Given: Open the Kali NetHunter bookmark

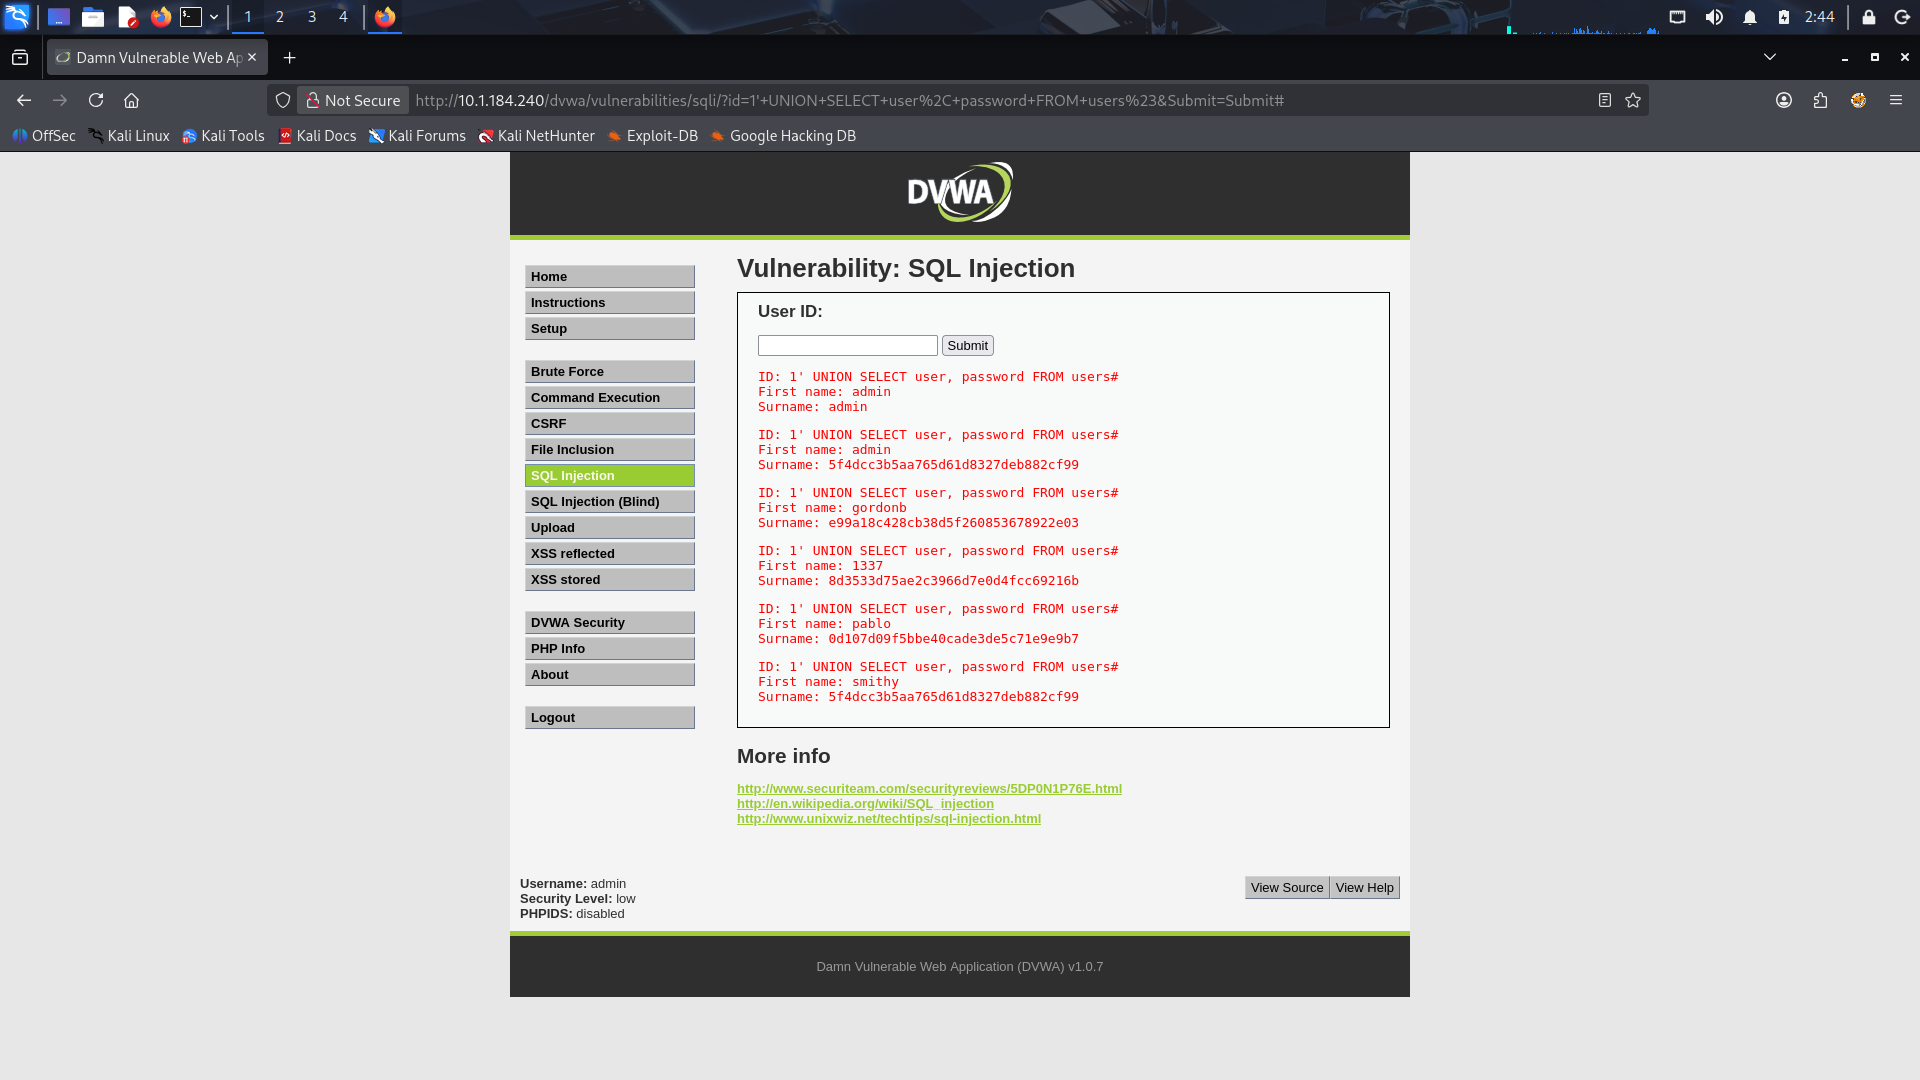Looking at the screenshot, I should tap(537, 136).
